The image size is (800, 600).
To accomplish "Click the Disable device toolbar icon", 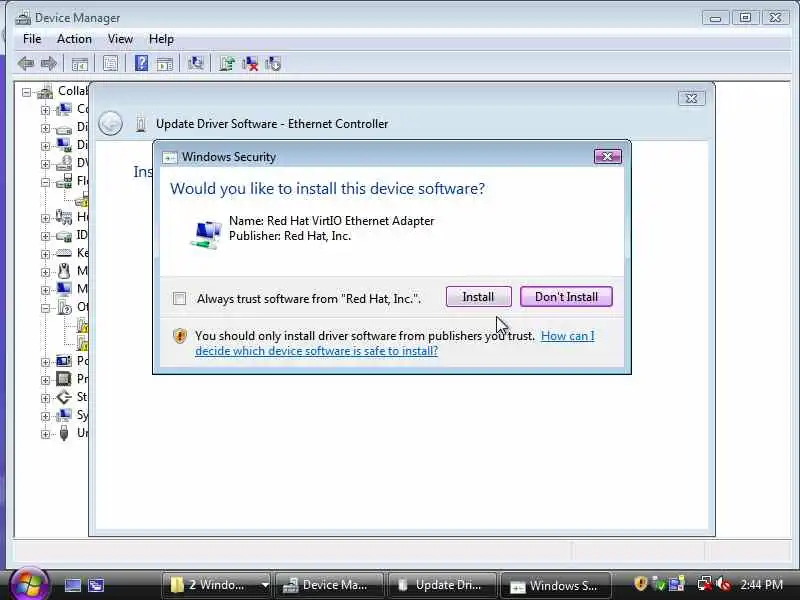I will point(273,64).
